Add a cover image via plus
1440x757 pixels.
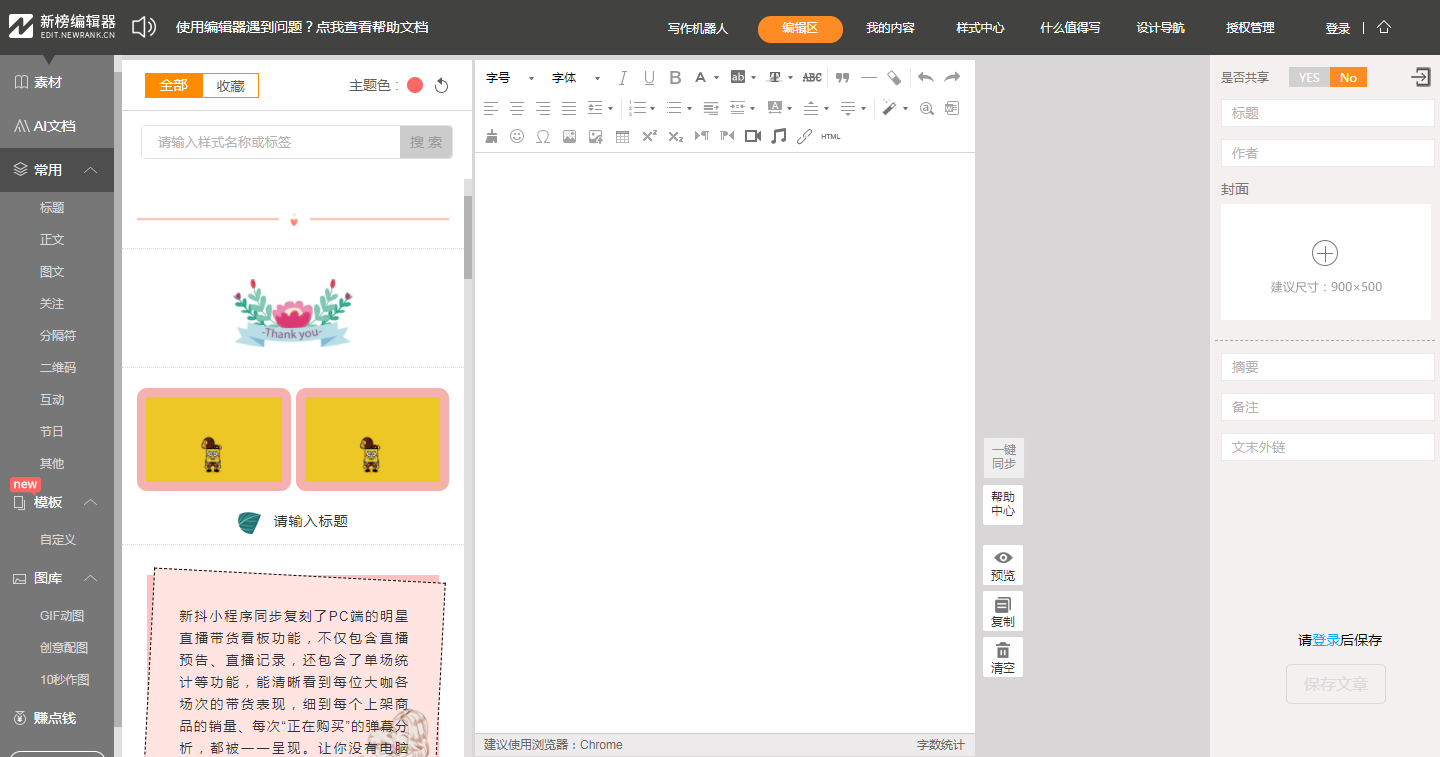click(x=1325, y=253)
